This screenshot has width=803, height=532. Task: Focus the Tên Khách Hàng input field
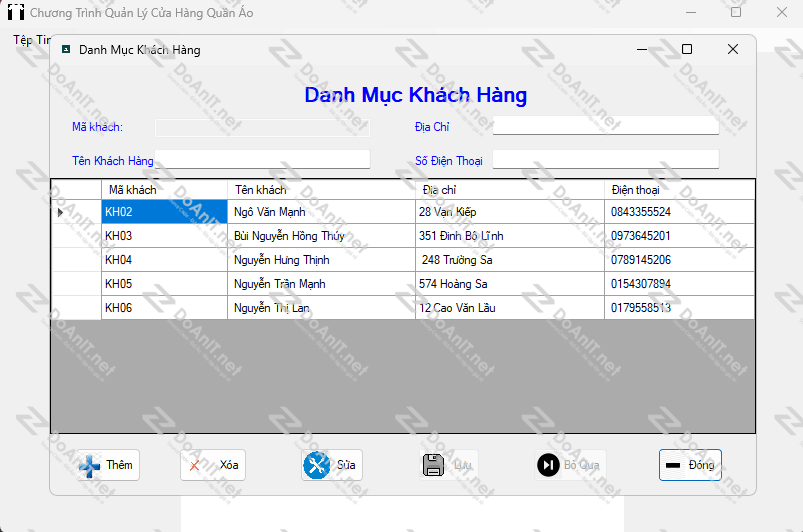pos(262,159)
